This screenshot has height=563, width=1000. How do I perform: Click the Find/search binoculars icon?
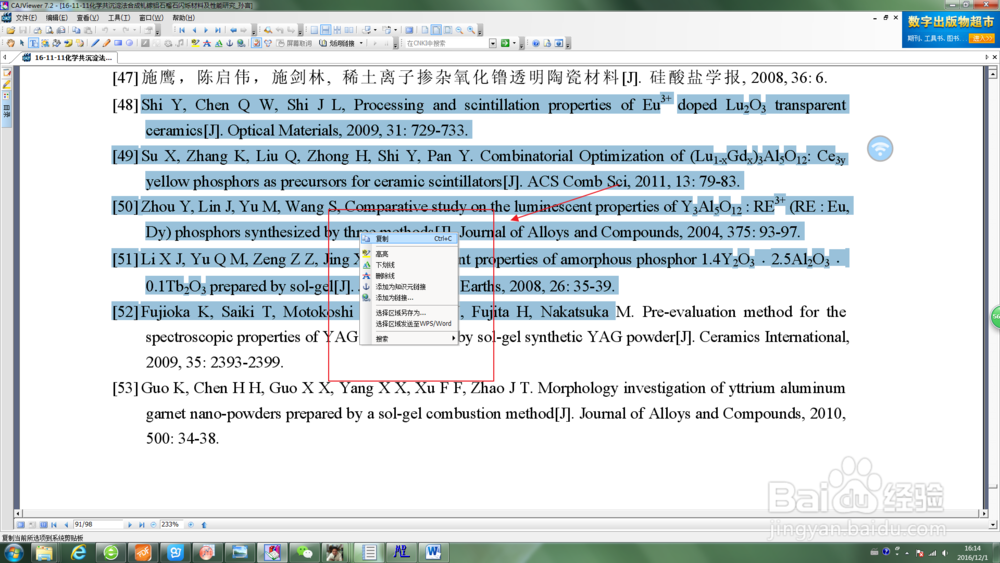[x=268, y=30]
